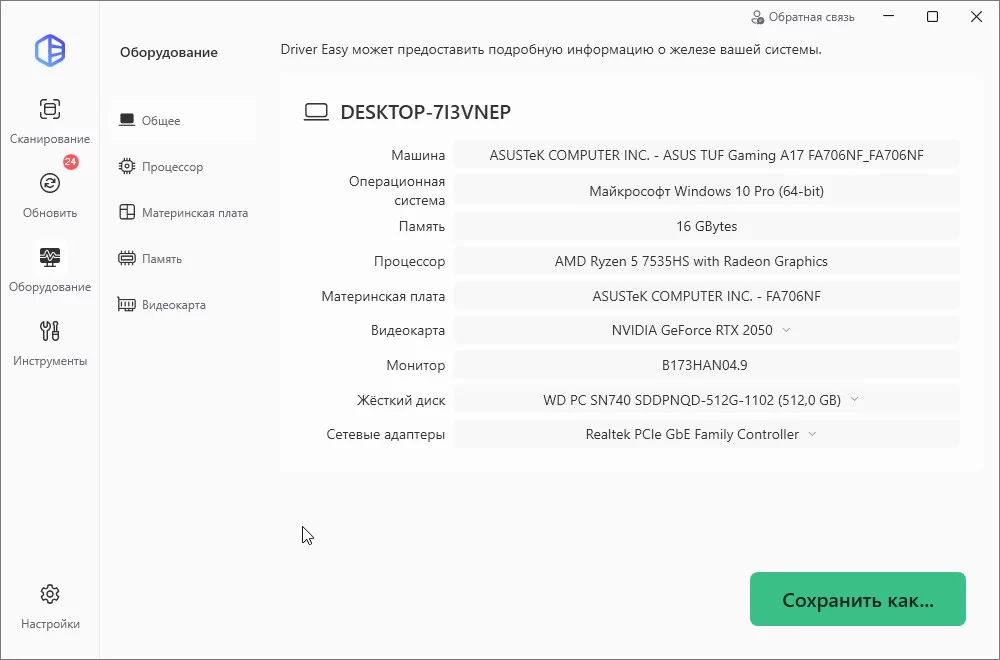The height and width of the screenshot is (660, 1000).
Task: Click the red 24 updates badge
Action: (71, 162)
